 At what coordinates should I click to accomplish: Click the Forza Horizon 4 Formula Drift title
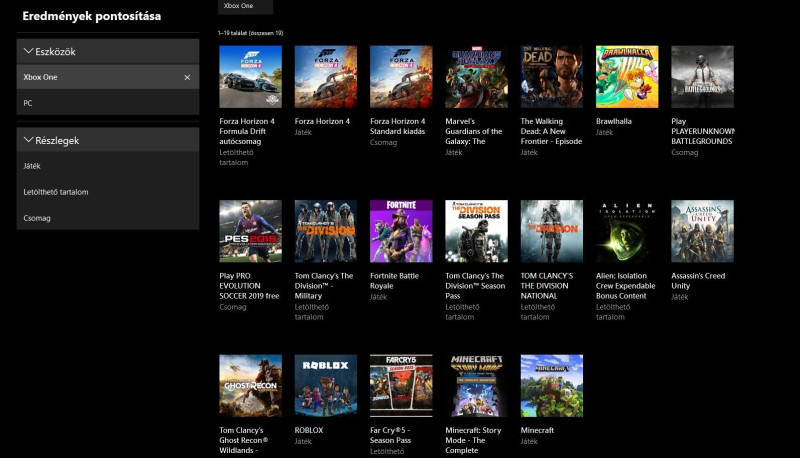click(x=247, y=131)
